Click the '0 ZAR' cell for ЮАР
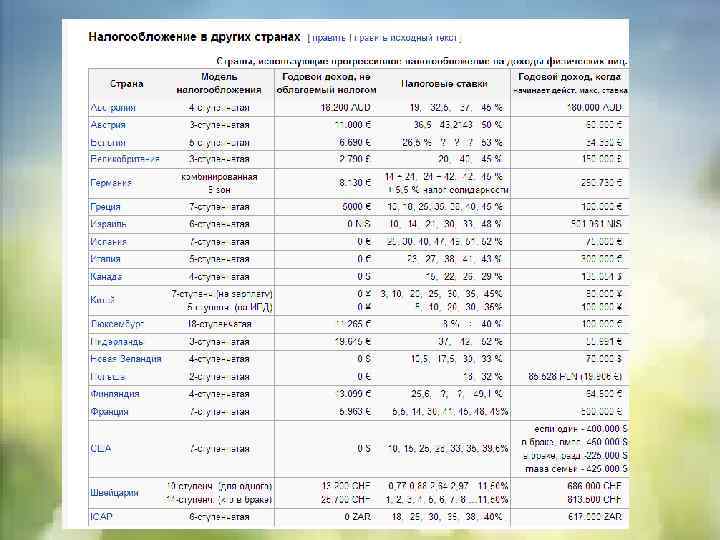Image resolution: width=720 pixels, height=540 pixels. [x=357, y=517]
